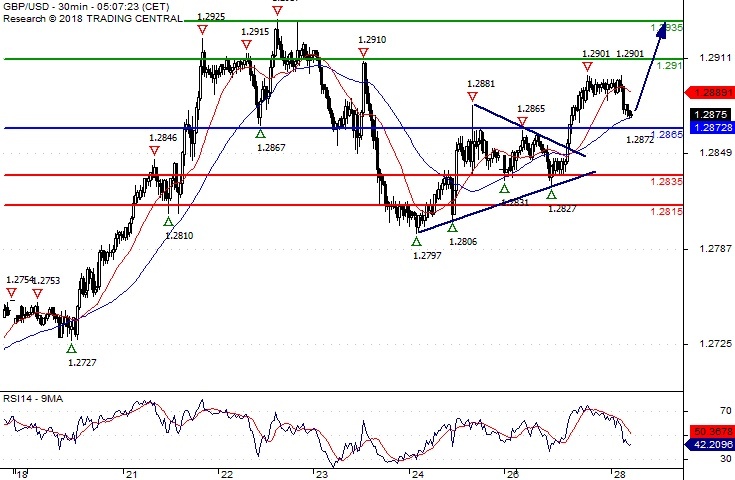Image resolution: width=735 pixels, height=480 pixels.
Task: Click date 26 on the time axis
Action: coord(513,474)
